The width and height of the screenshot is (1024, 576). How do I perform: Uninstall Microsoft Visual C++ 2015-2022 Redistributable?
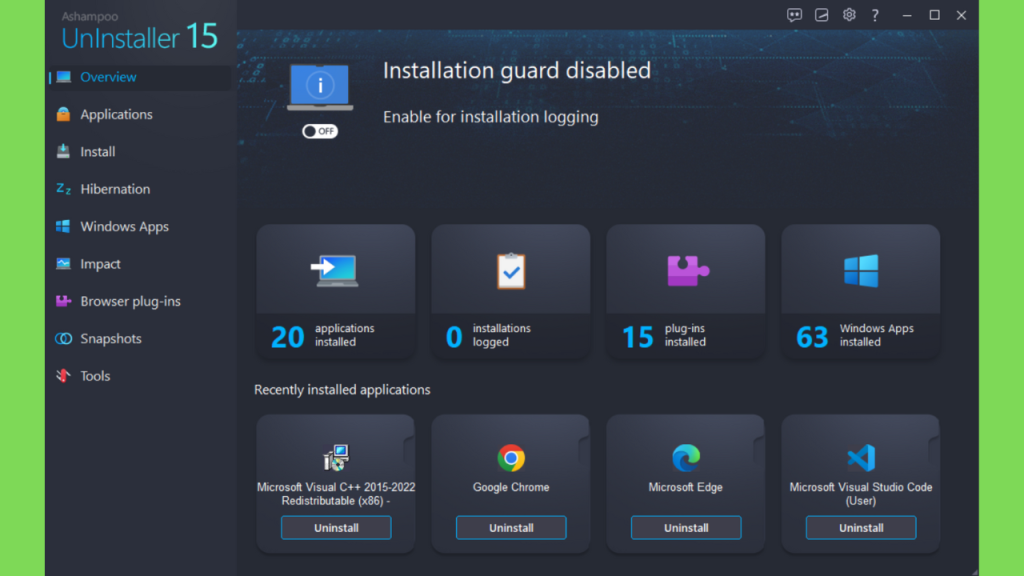tap(336, 528)
